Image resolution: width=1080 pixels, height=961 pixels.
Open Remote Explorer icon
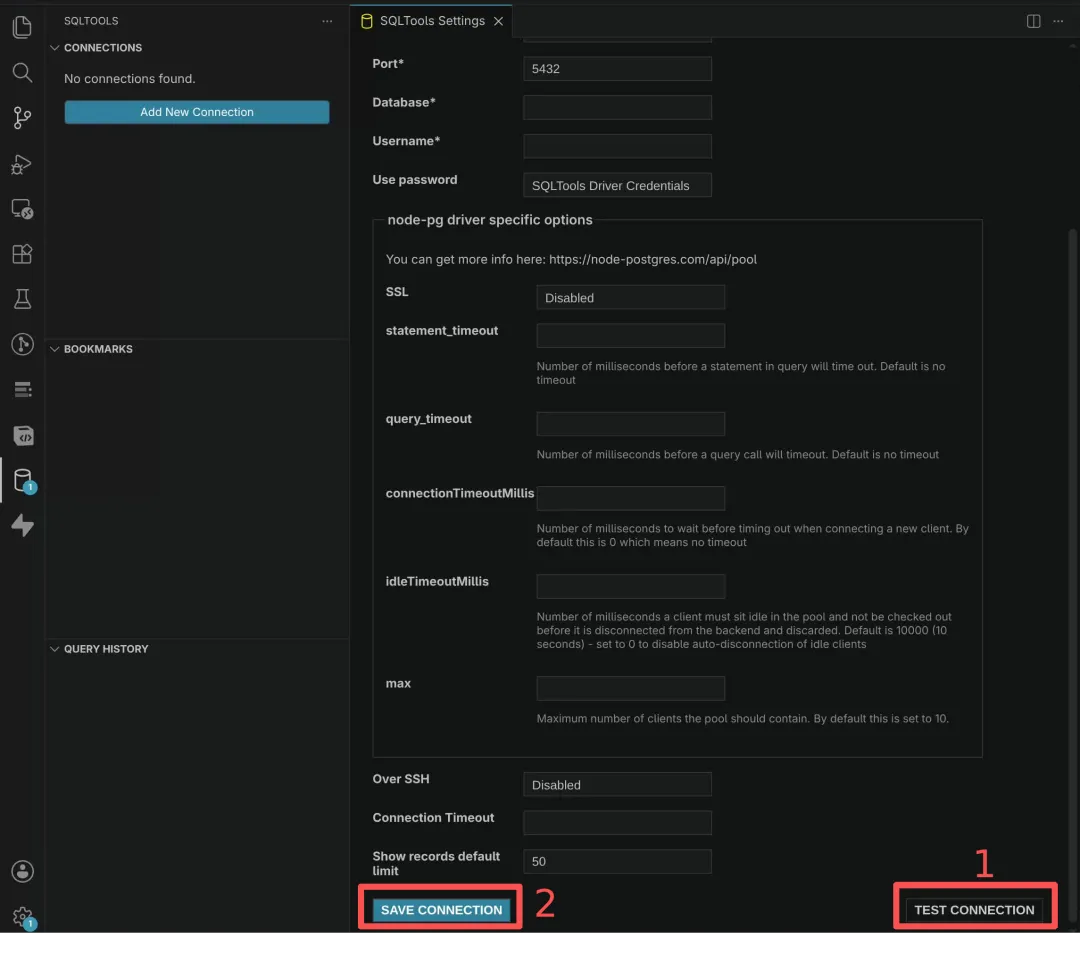[x=22, y=209]
